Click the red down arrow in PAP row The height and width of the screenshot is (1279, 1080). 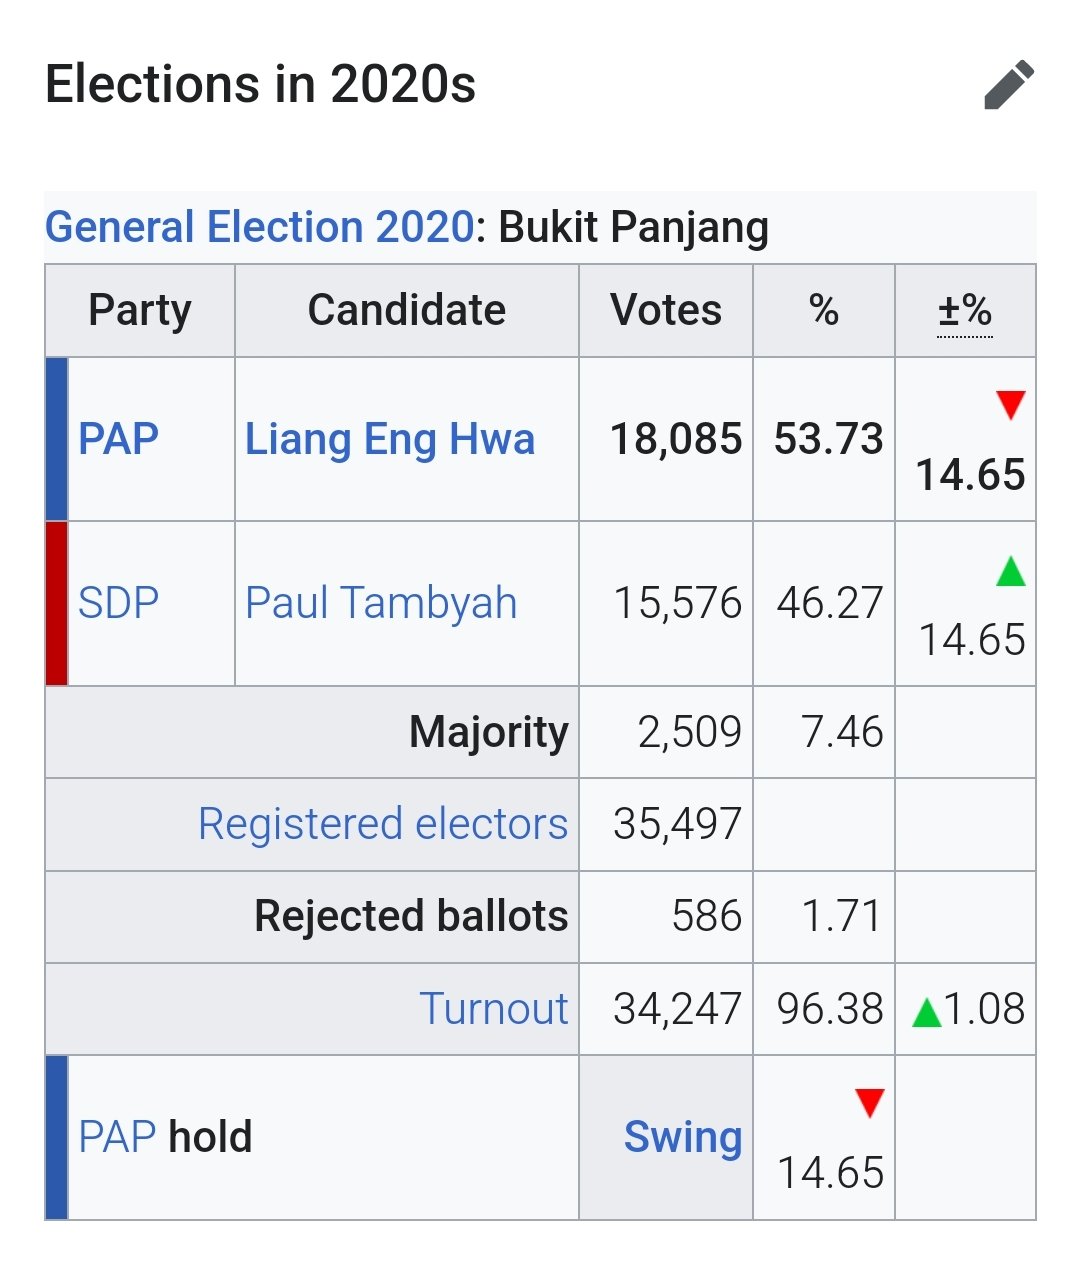point(1011,405)
